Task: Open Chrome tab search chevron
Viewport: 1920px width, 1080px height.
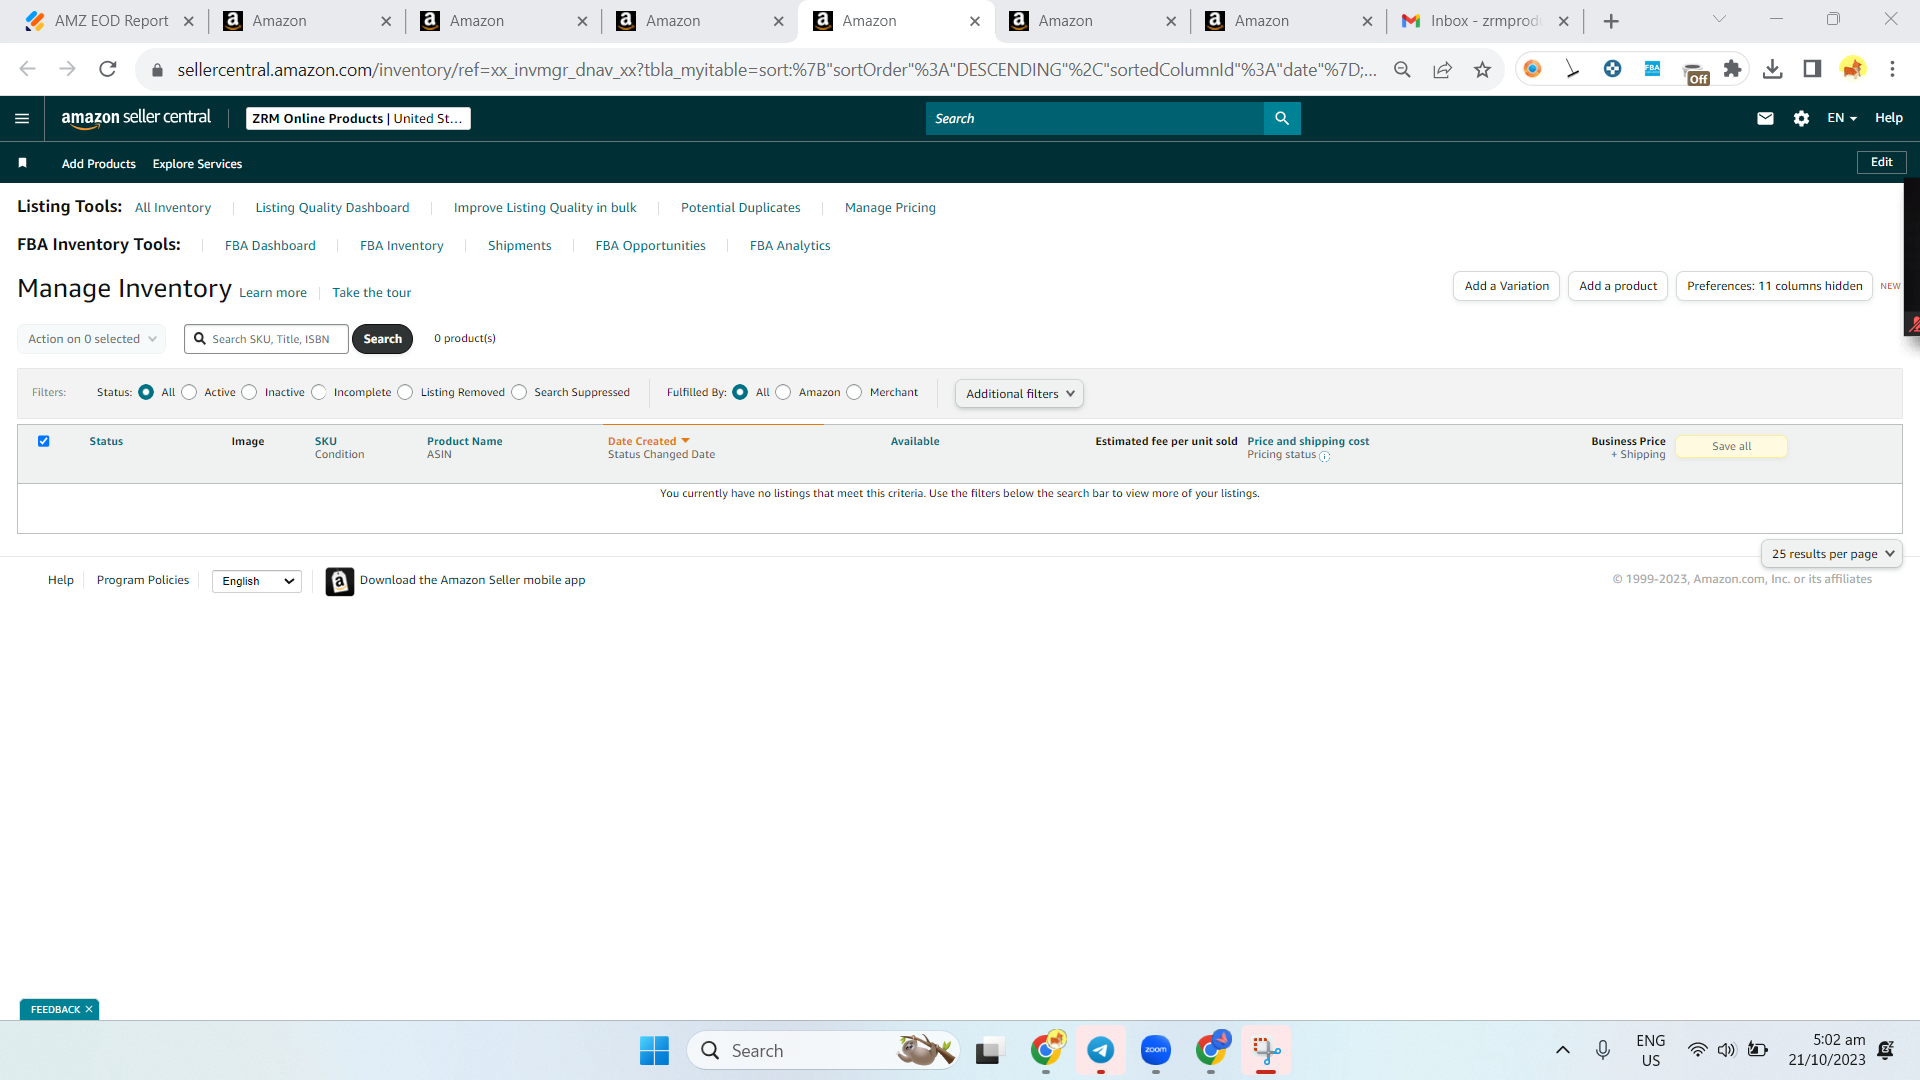Action: pos(1719,19)
